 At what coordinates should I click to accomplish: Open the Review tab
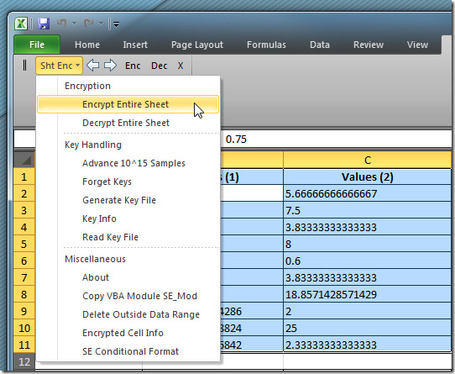368,45
